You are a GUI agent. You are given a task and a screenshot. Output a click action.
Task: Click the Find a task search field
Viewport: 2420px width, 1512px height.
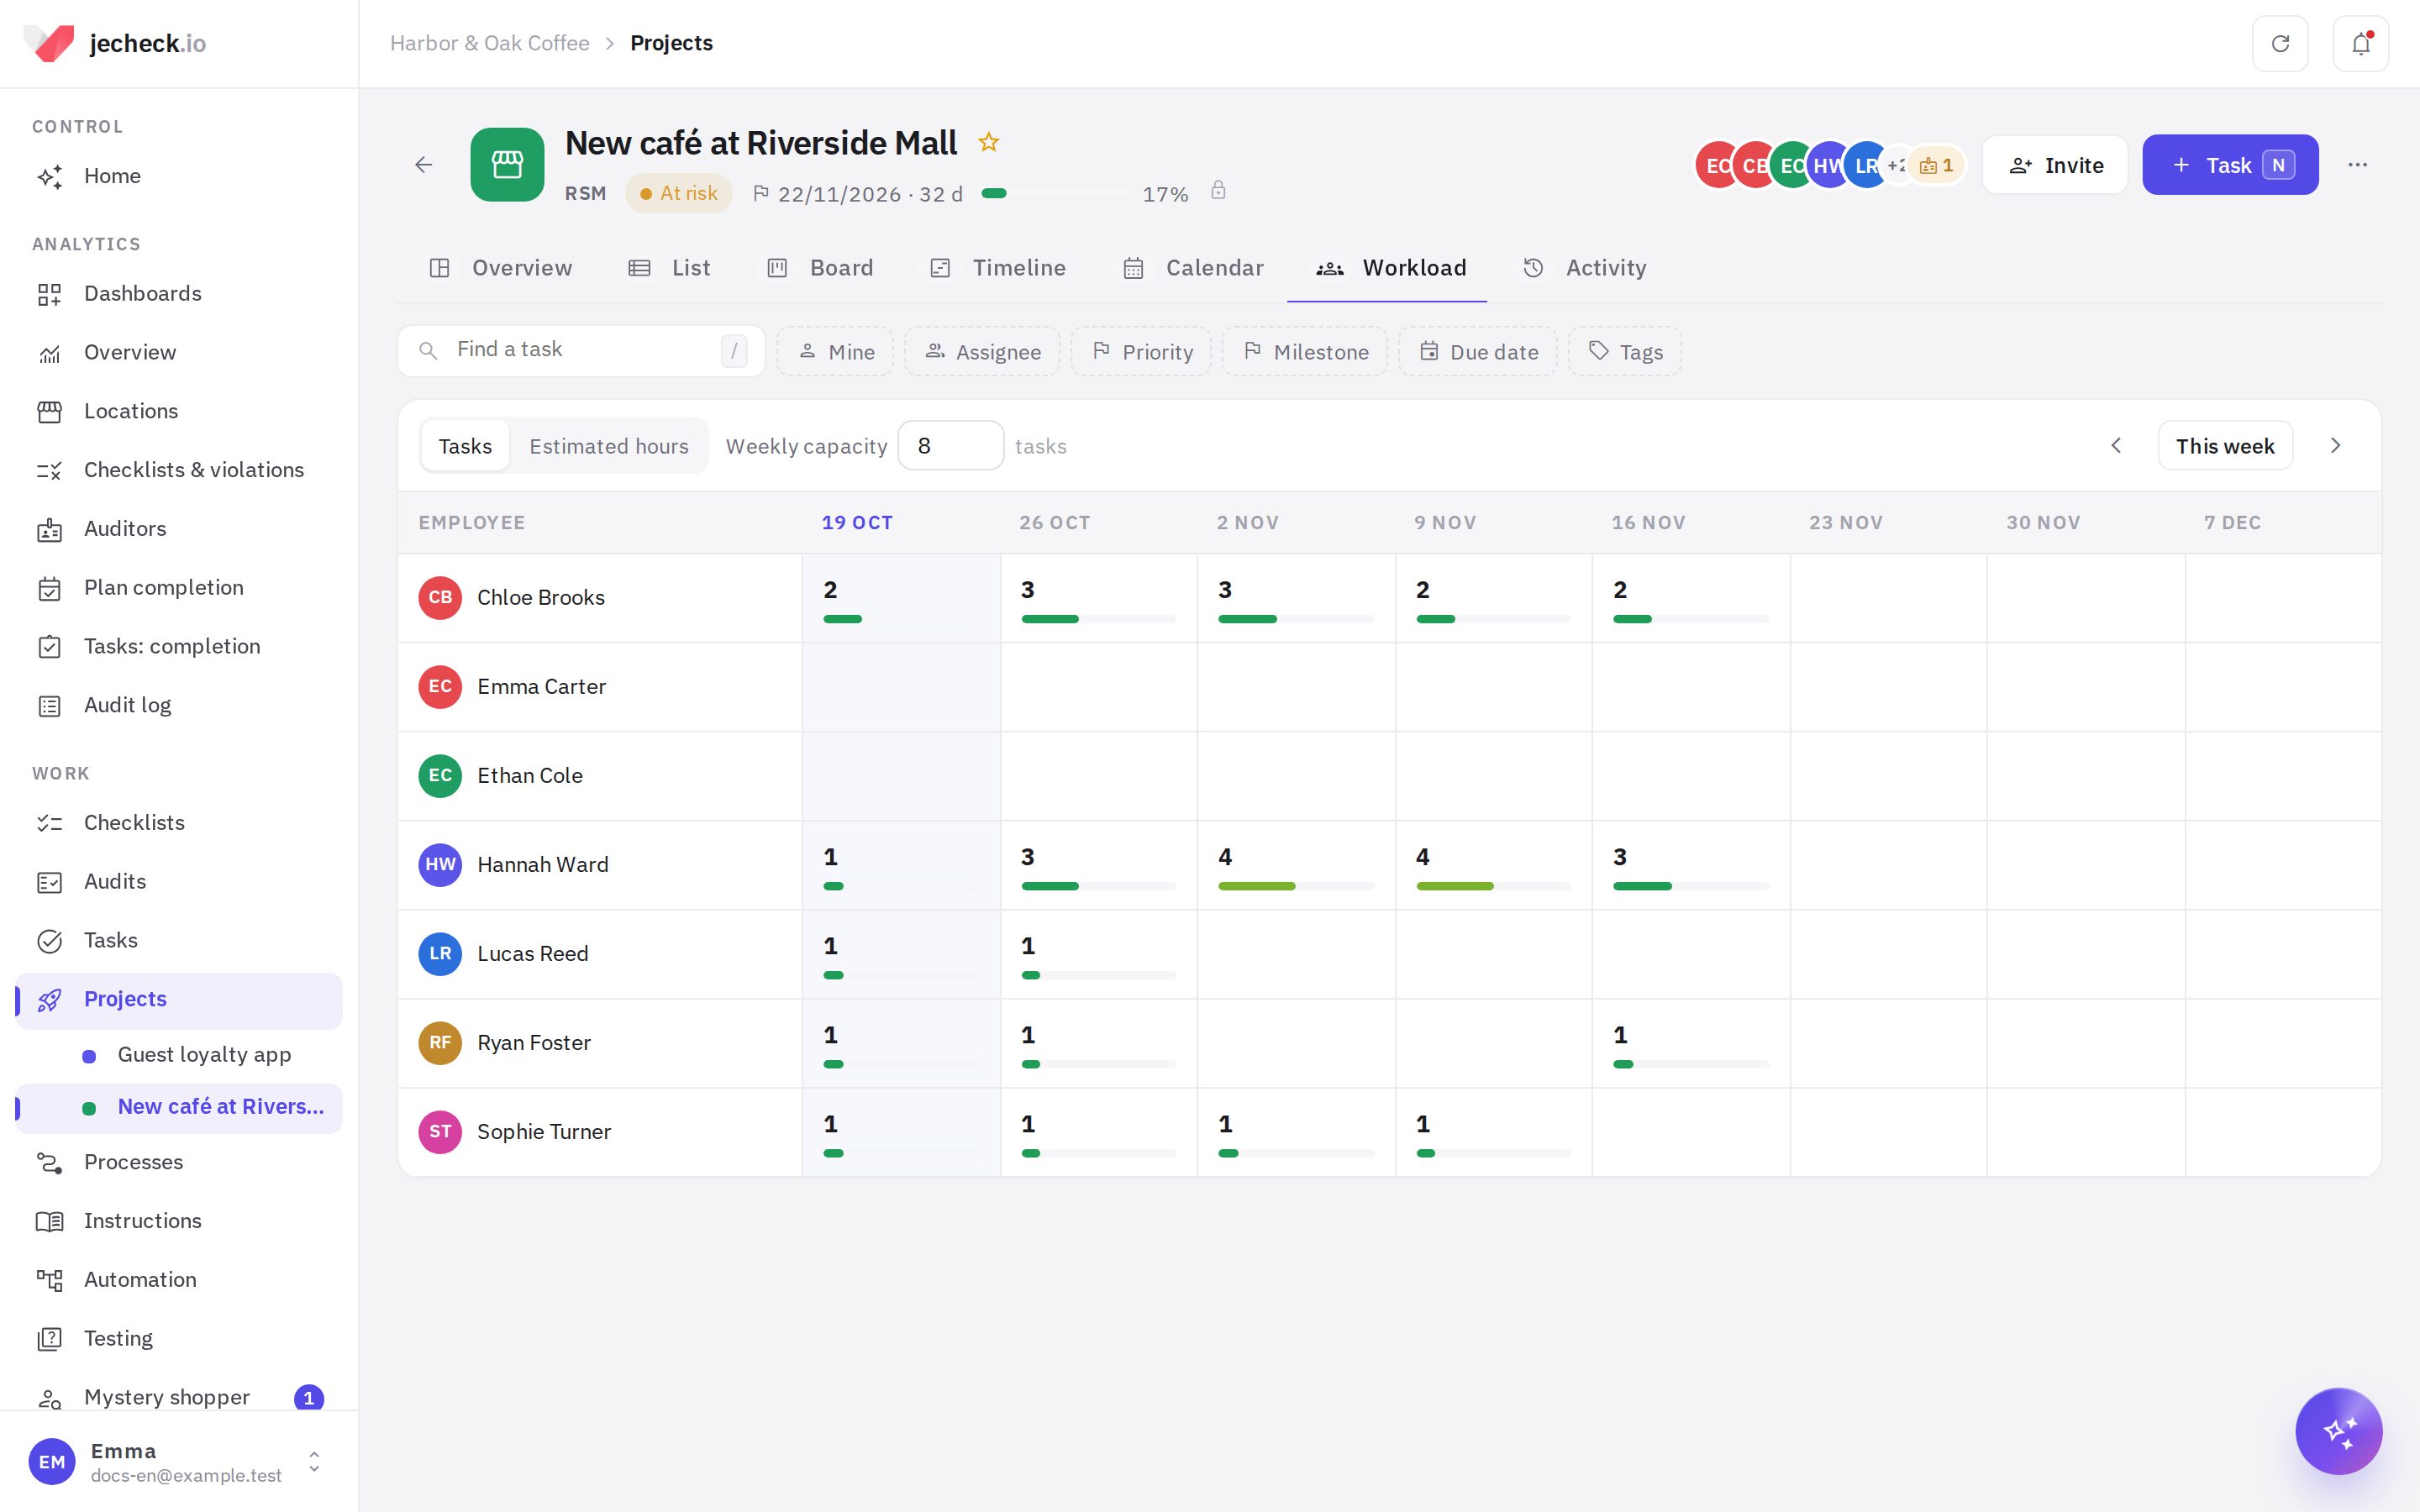click(581, 351)
